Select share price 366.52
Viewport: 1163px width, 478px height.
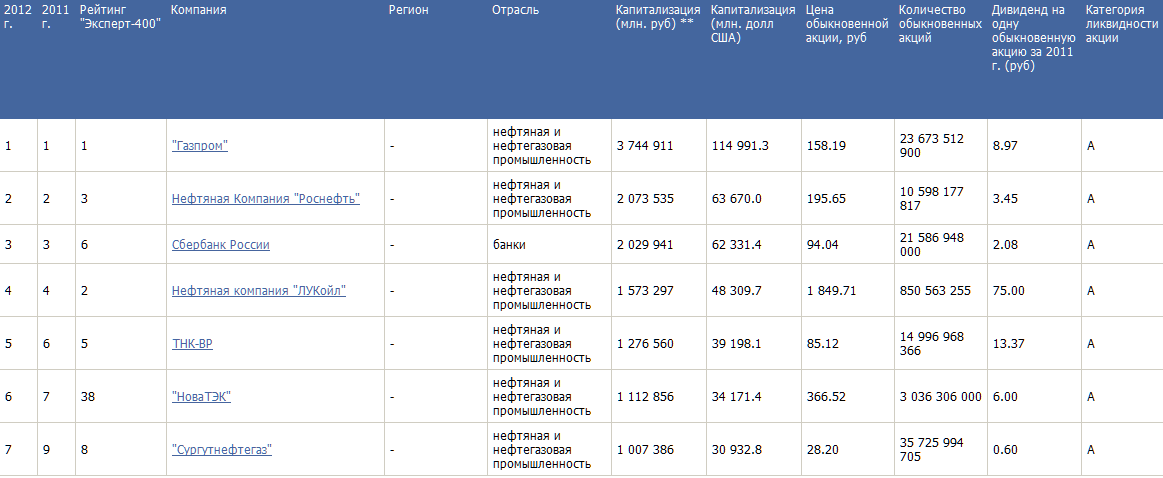pyautogui.click(x=826, y=397)
